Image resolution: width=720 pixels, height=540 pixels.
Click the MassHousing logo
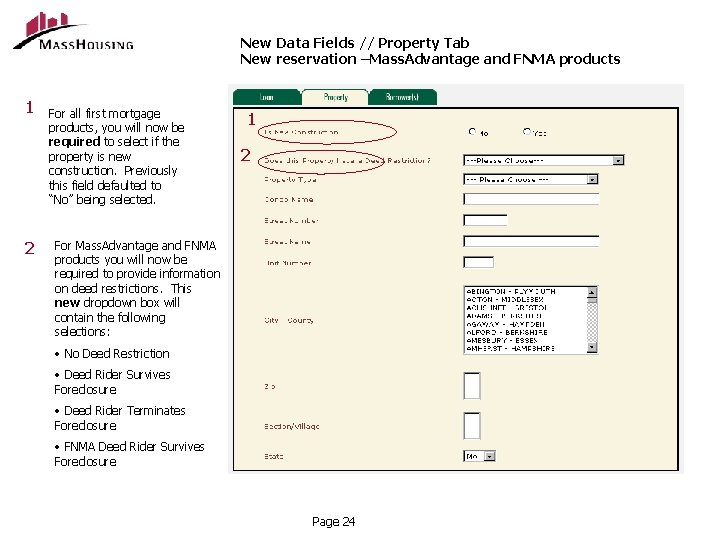pyautogui.click(x=73, y=31)
